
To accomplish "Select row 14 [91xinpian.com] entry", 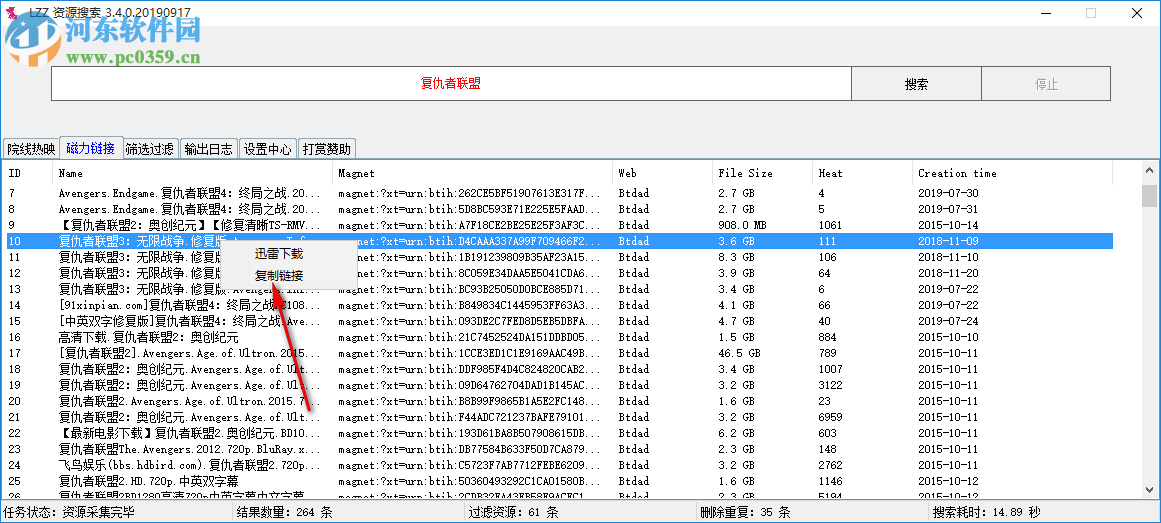I will tap(190, 305).
